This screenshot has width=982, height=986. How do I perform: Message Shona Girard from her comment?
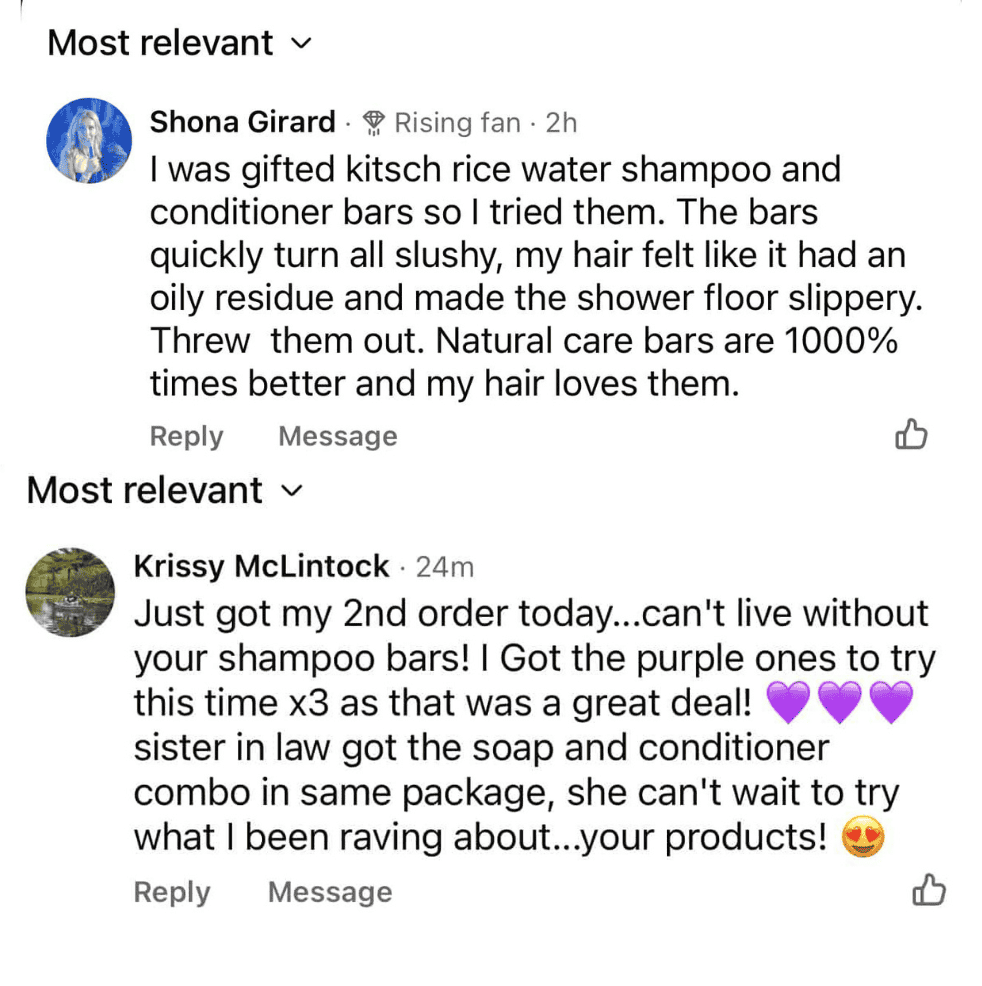(x=337, y=437)
